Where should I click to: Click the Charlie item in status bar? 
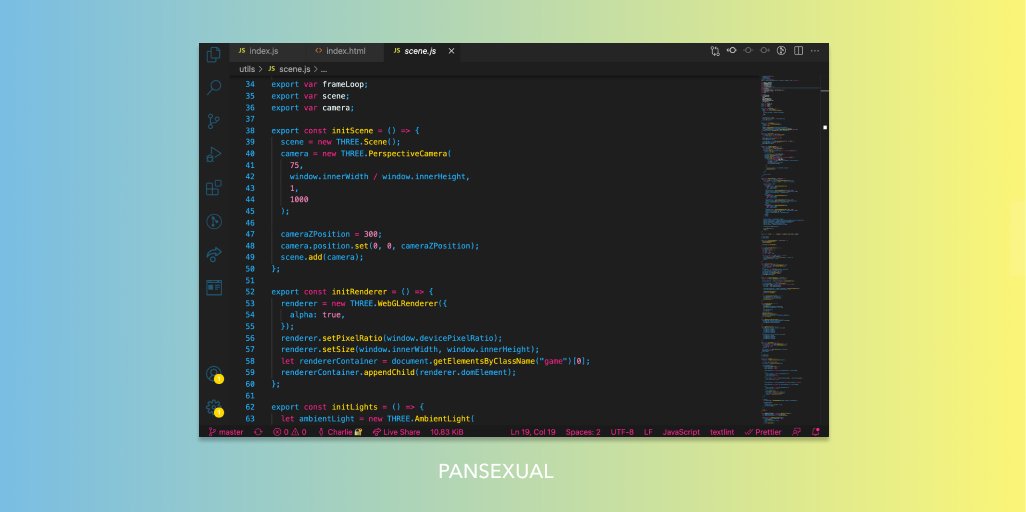coord(340,432)
